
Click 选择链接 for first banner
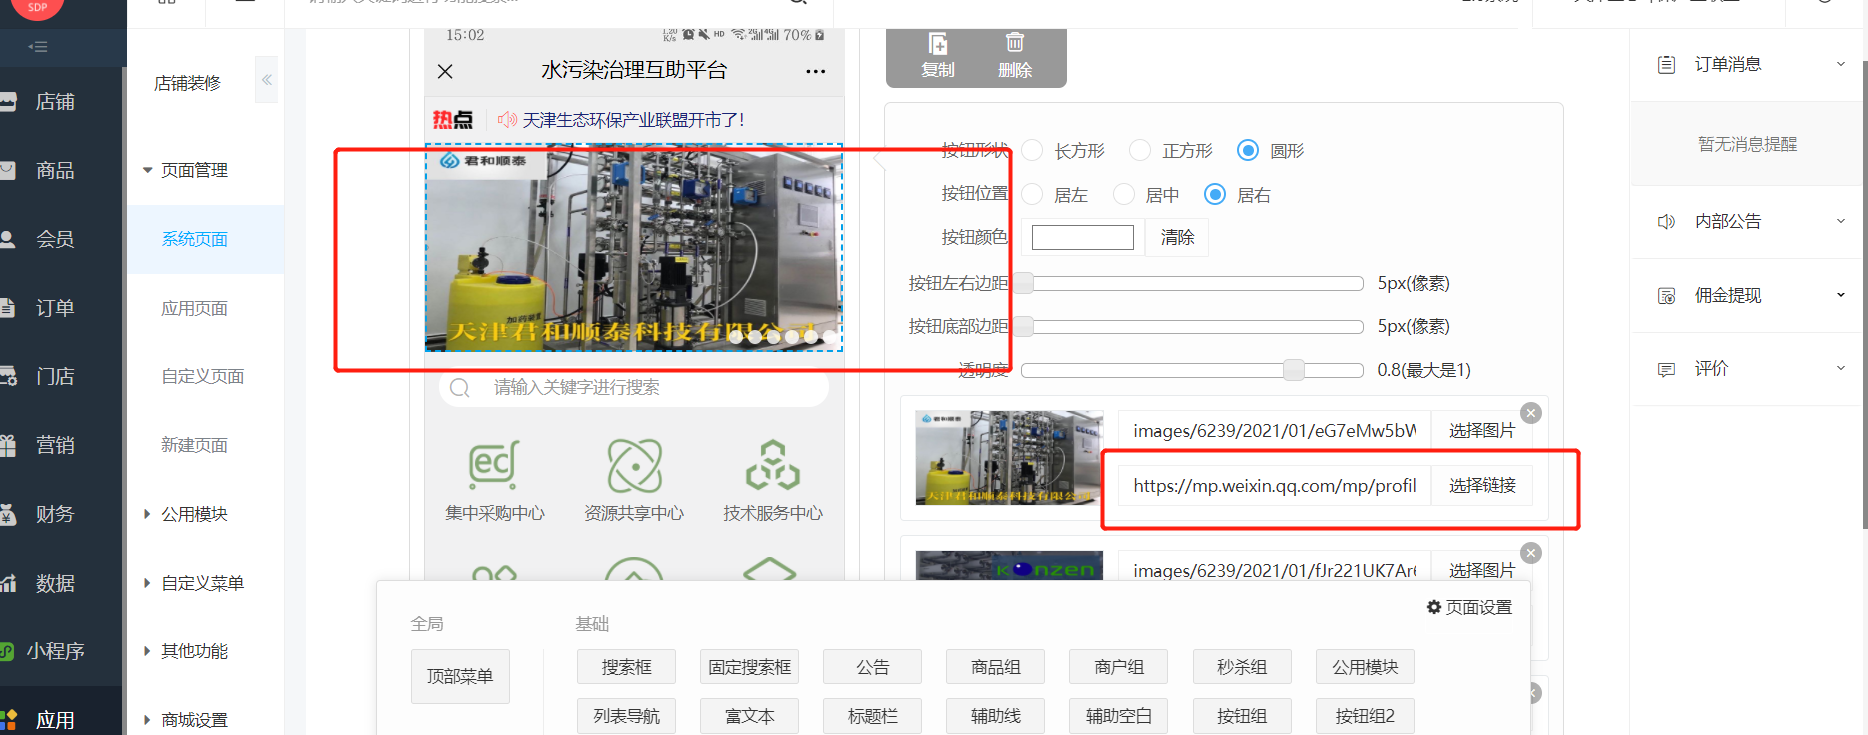1482,485
